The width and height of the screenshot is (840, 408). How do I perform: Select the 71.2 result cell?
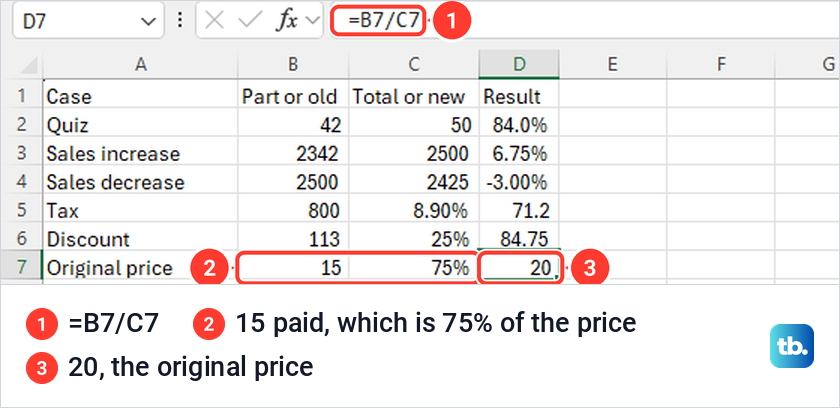519,210
